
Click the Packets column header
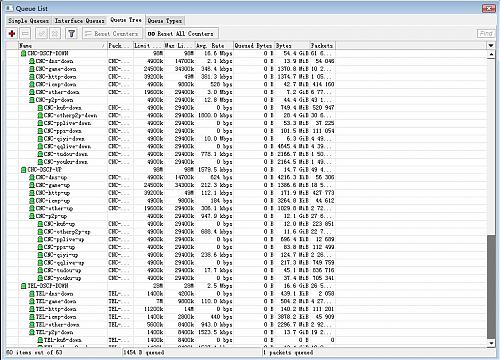pyautogui.click(x=322, y=45)
